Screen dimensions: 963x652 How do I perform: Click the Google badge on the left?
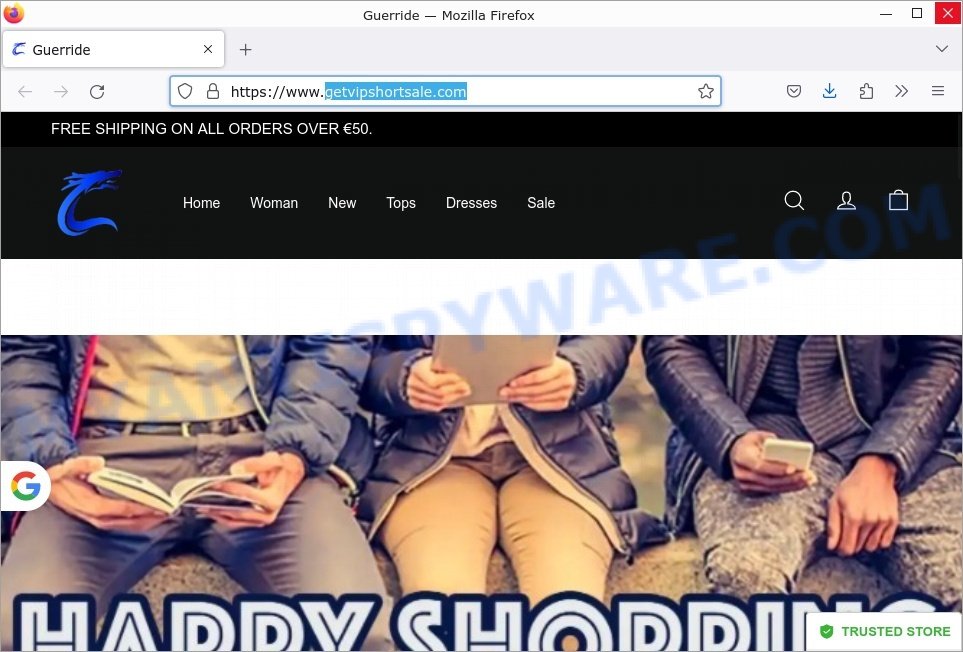tap(25, 486)
